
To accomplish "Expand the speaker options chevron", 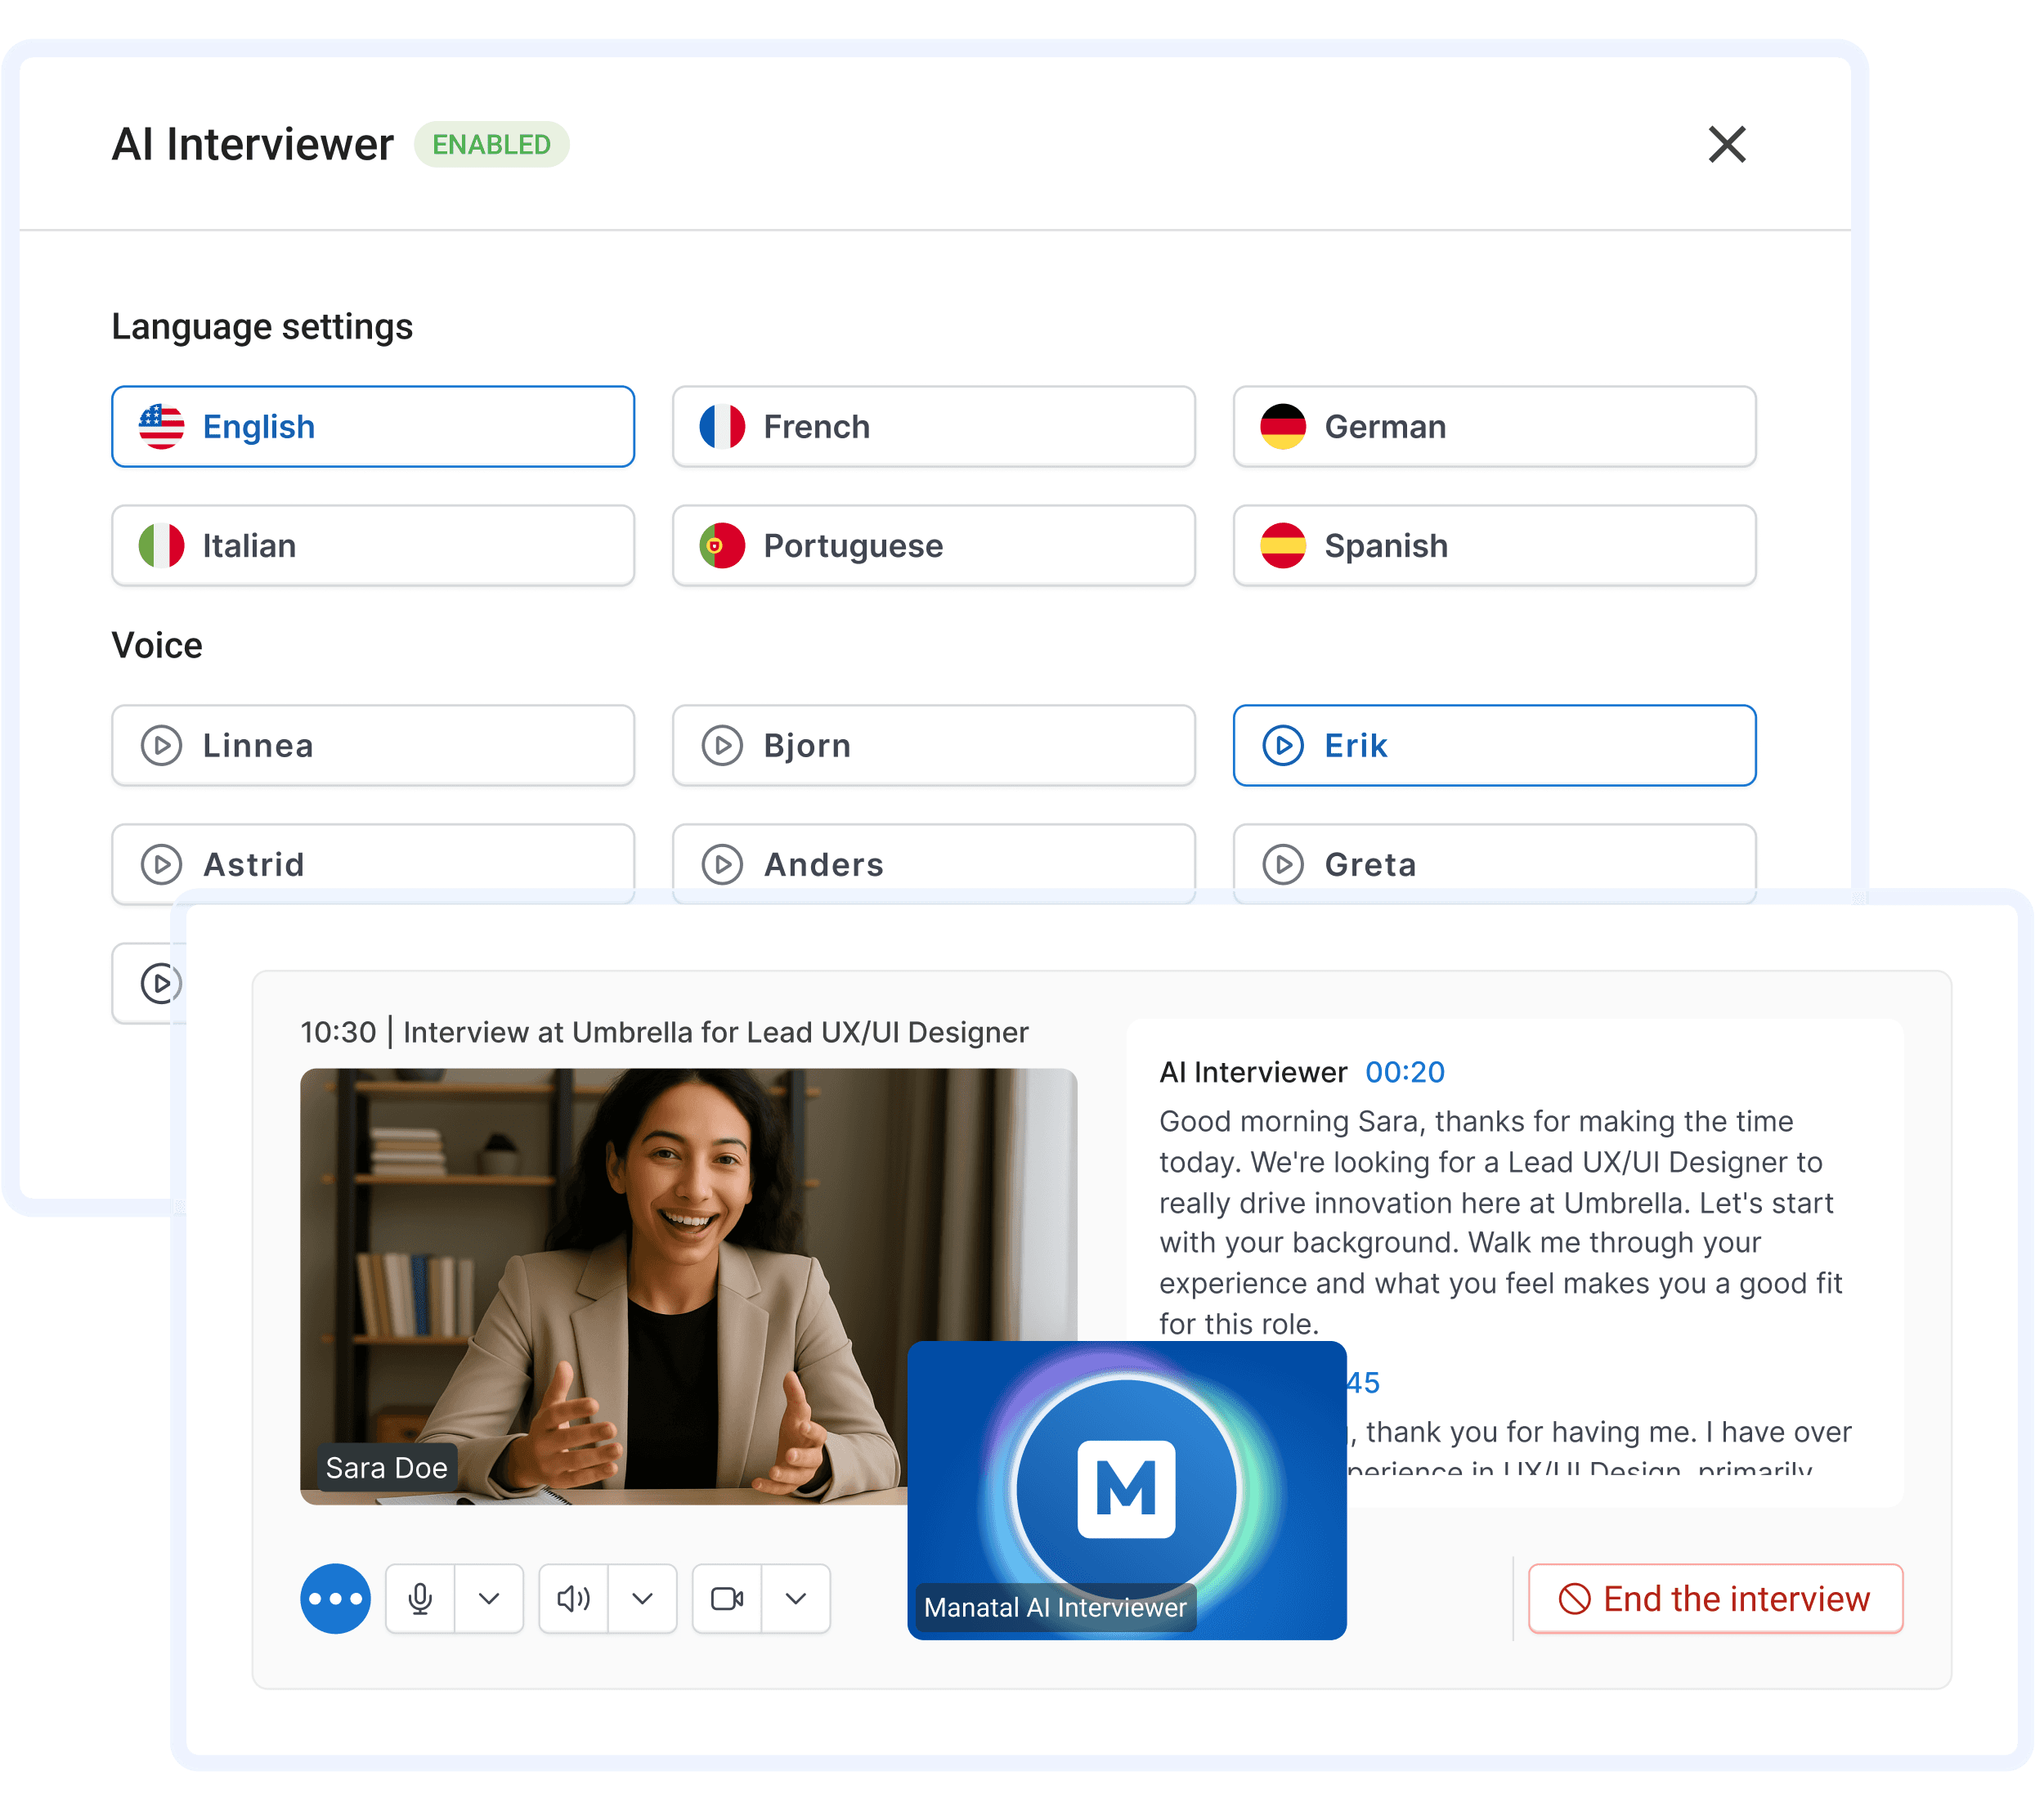I will 643,1599.
